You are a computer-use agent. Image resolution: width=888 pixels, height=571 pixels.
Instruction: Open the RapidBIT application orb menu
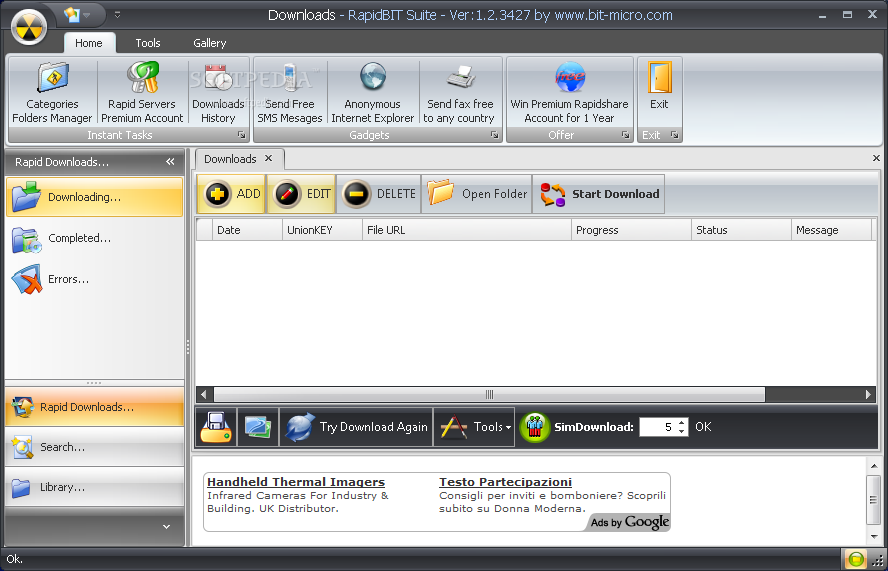(28, 27)
